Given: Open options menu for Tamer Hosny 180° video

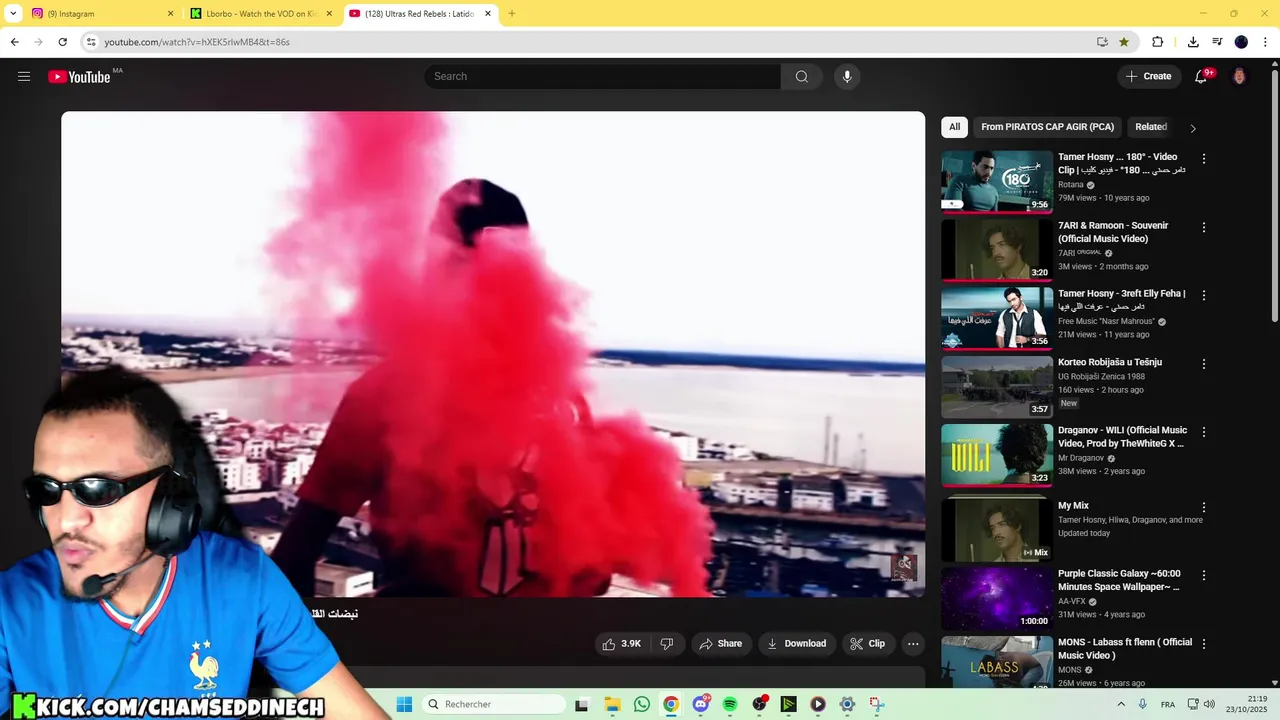Looking at the screenshot, I should pos(1204,159).
